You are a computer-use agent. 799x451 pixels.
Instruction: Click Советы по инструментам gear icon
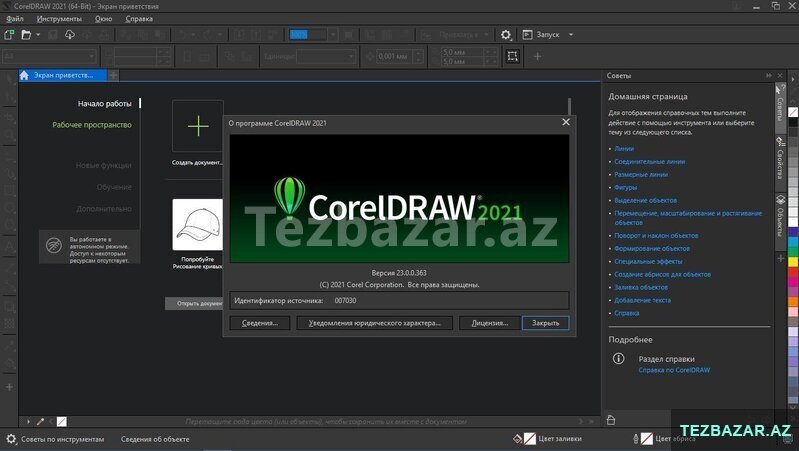pos(11,439)
